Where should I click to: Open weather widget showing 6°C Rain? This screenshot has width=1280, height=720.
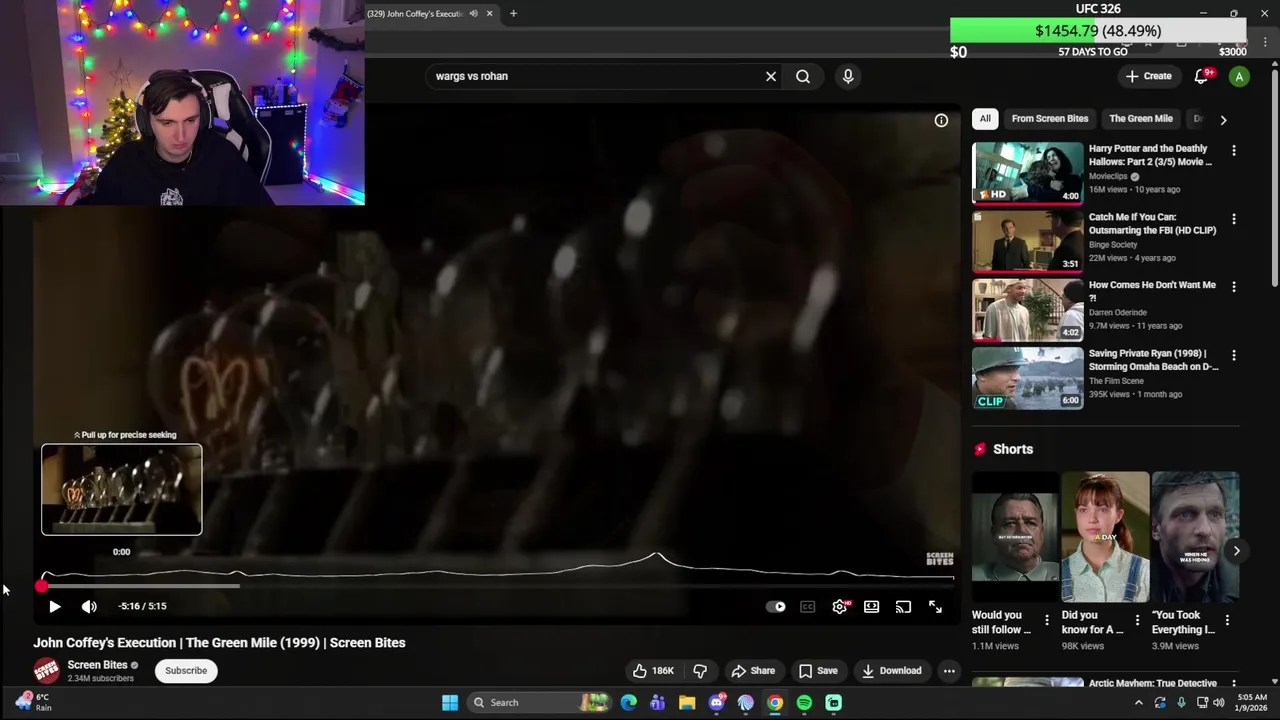coord(33,702)
